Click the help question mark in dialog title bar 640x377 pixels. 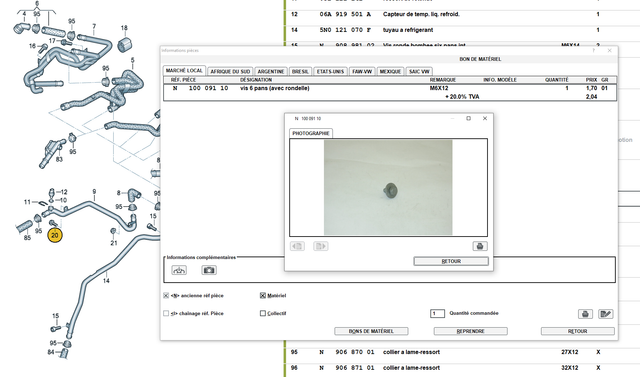(x=593, y=51)
